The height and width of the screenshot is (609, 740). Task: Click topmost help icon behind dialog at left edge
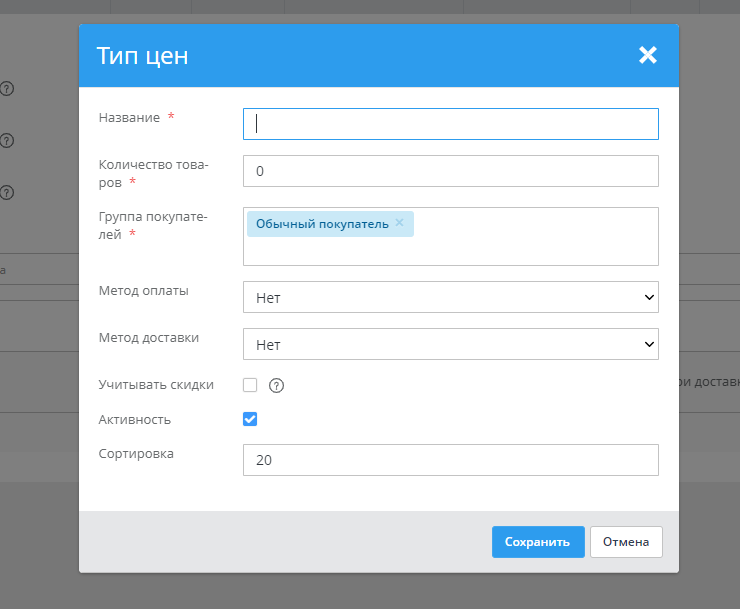6,88
